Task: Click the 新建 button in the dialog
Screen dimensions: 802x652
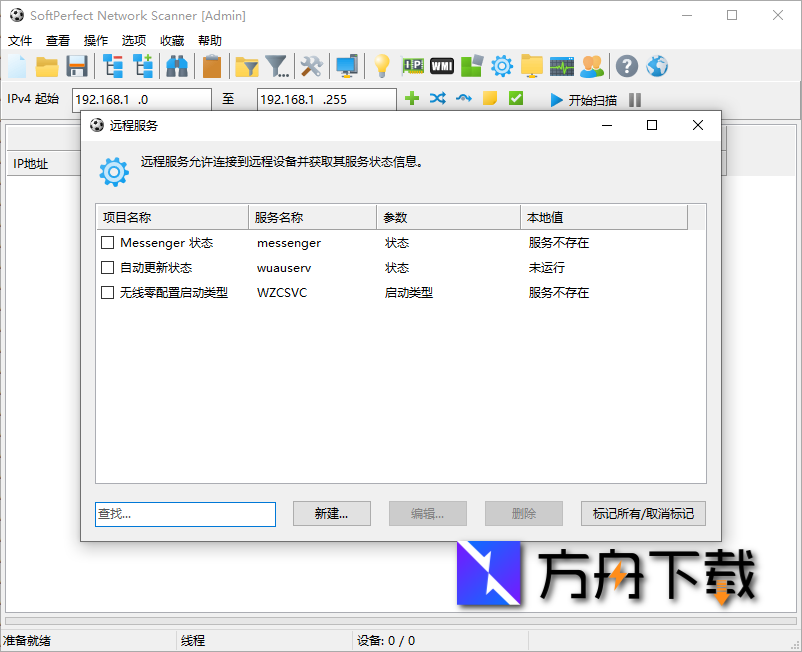Action: point(331,514)
